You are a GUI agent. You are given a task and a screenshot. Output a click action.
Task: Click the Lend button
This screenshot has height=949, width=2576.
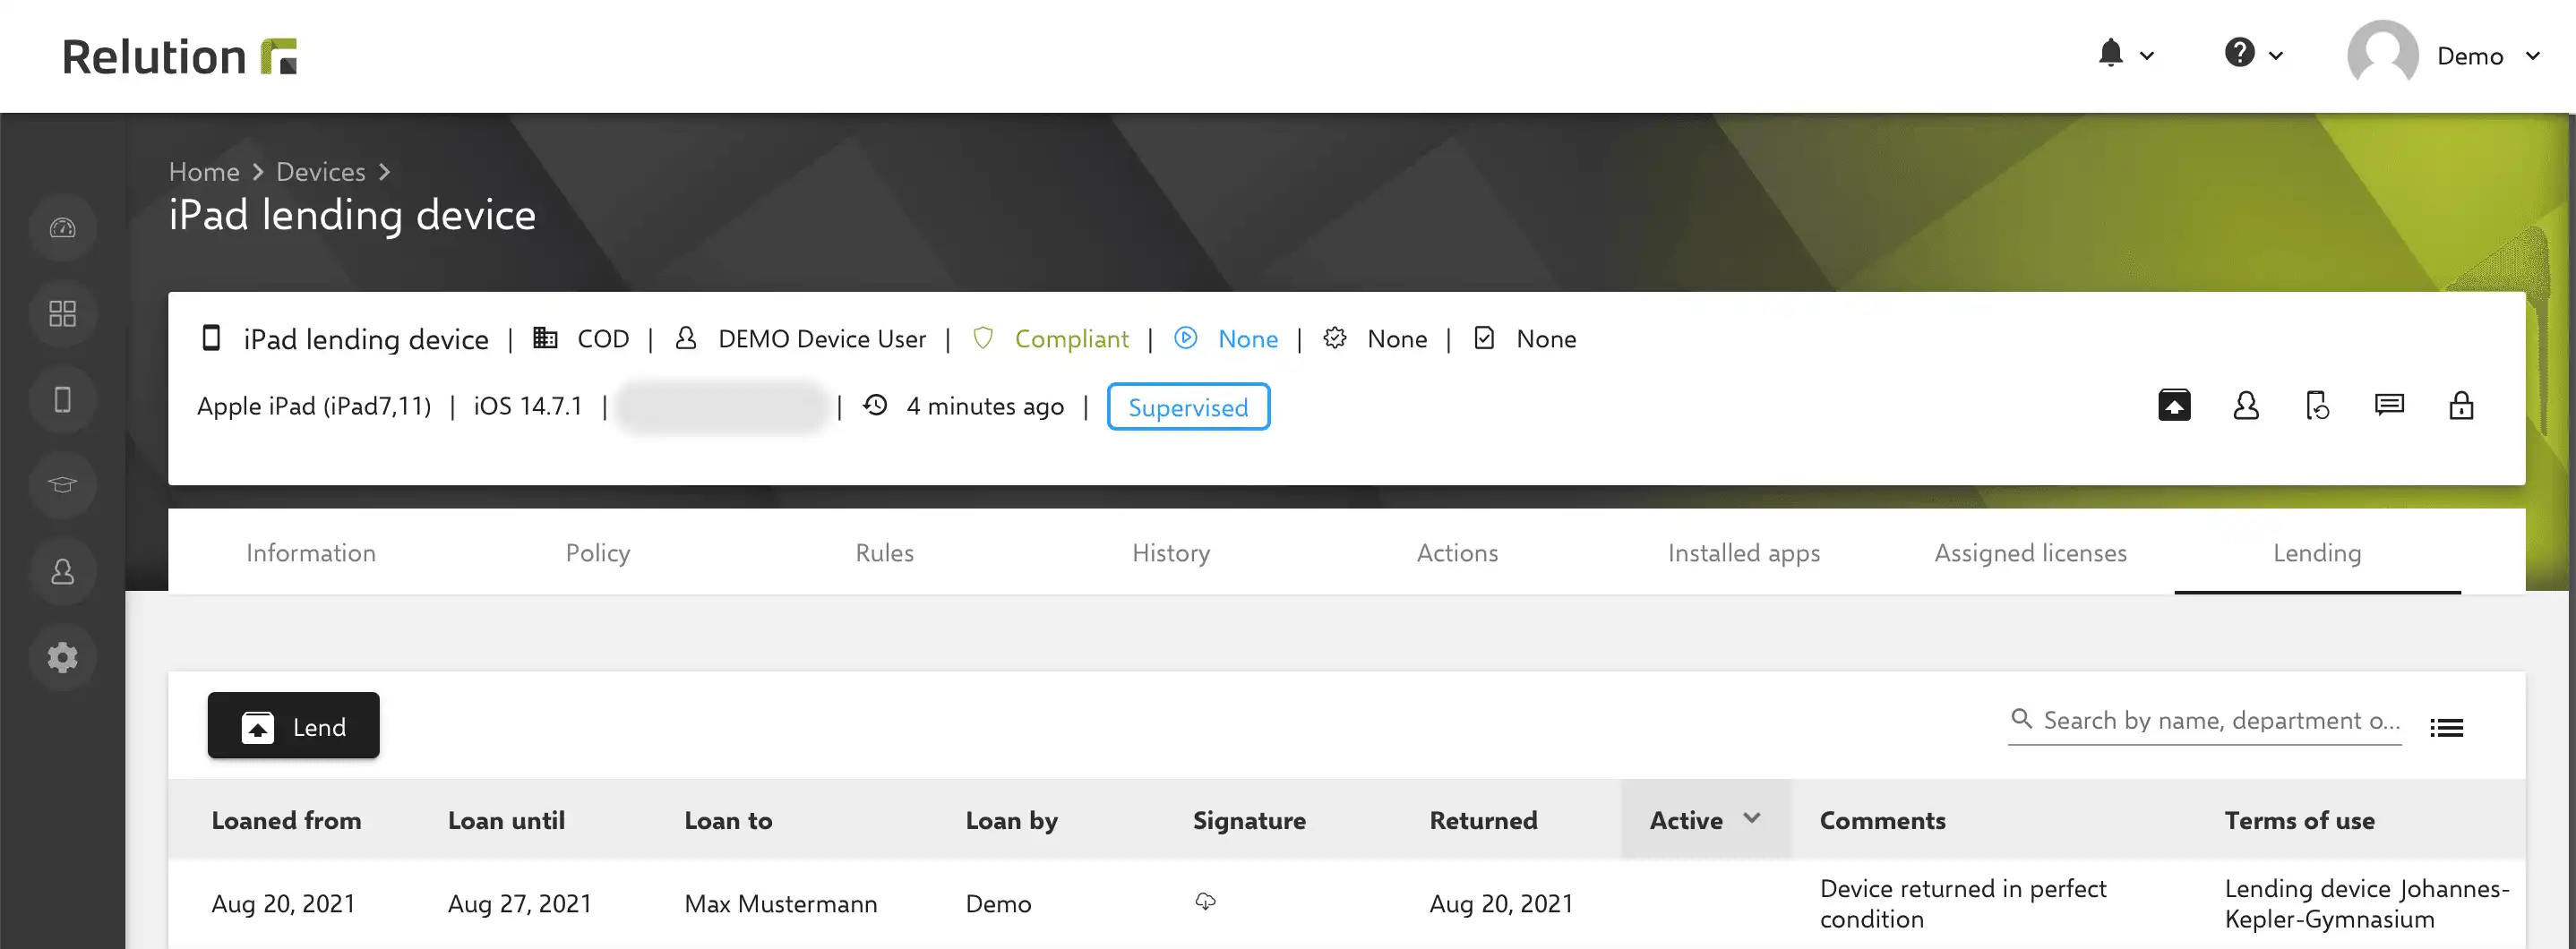[293, 726]
